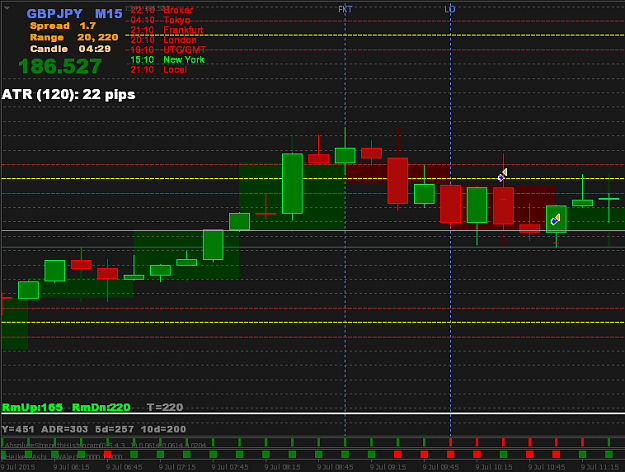Click the ADR=303 value
Viewport: 625px width, 472px height.
(x=65, y=429)
